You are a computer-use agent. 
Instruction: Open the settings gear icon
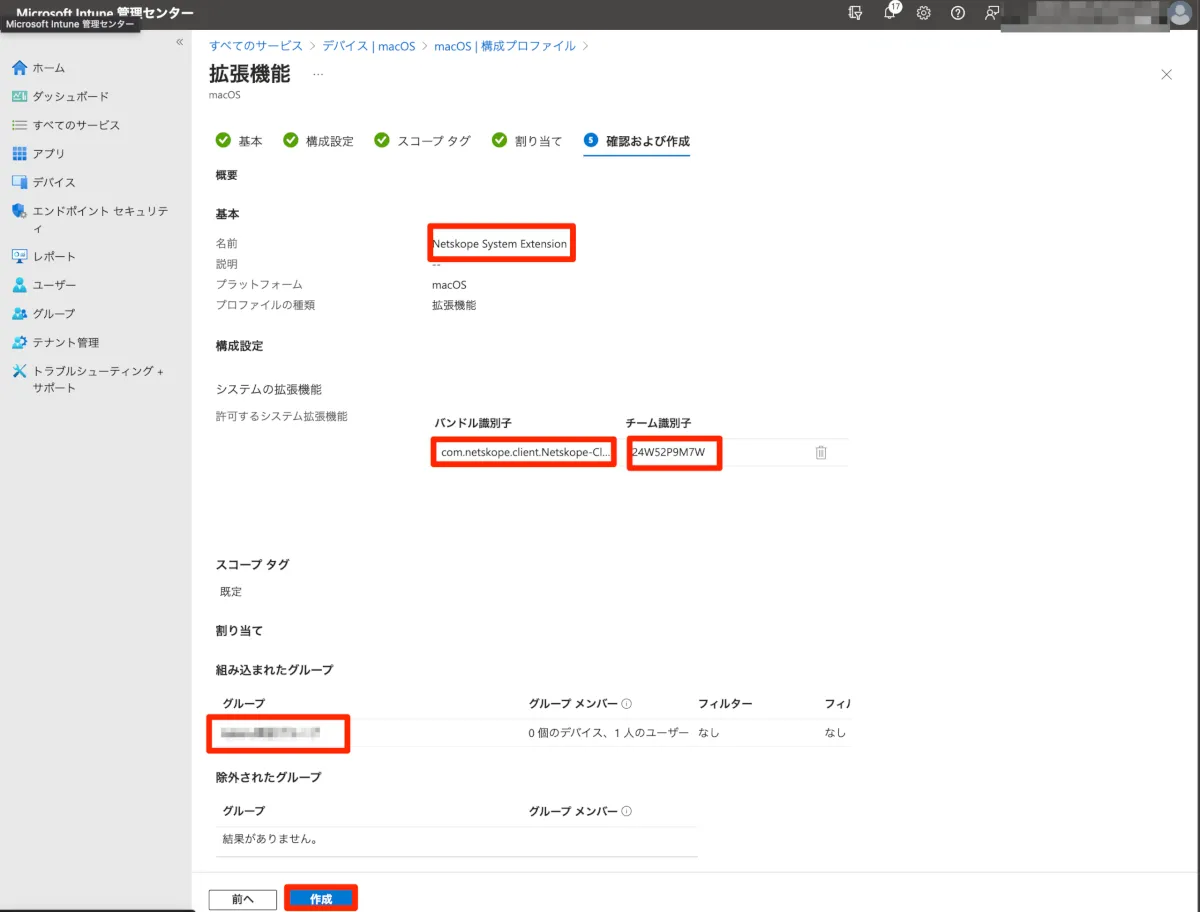[924, 13]
